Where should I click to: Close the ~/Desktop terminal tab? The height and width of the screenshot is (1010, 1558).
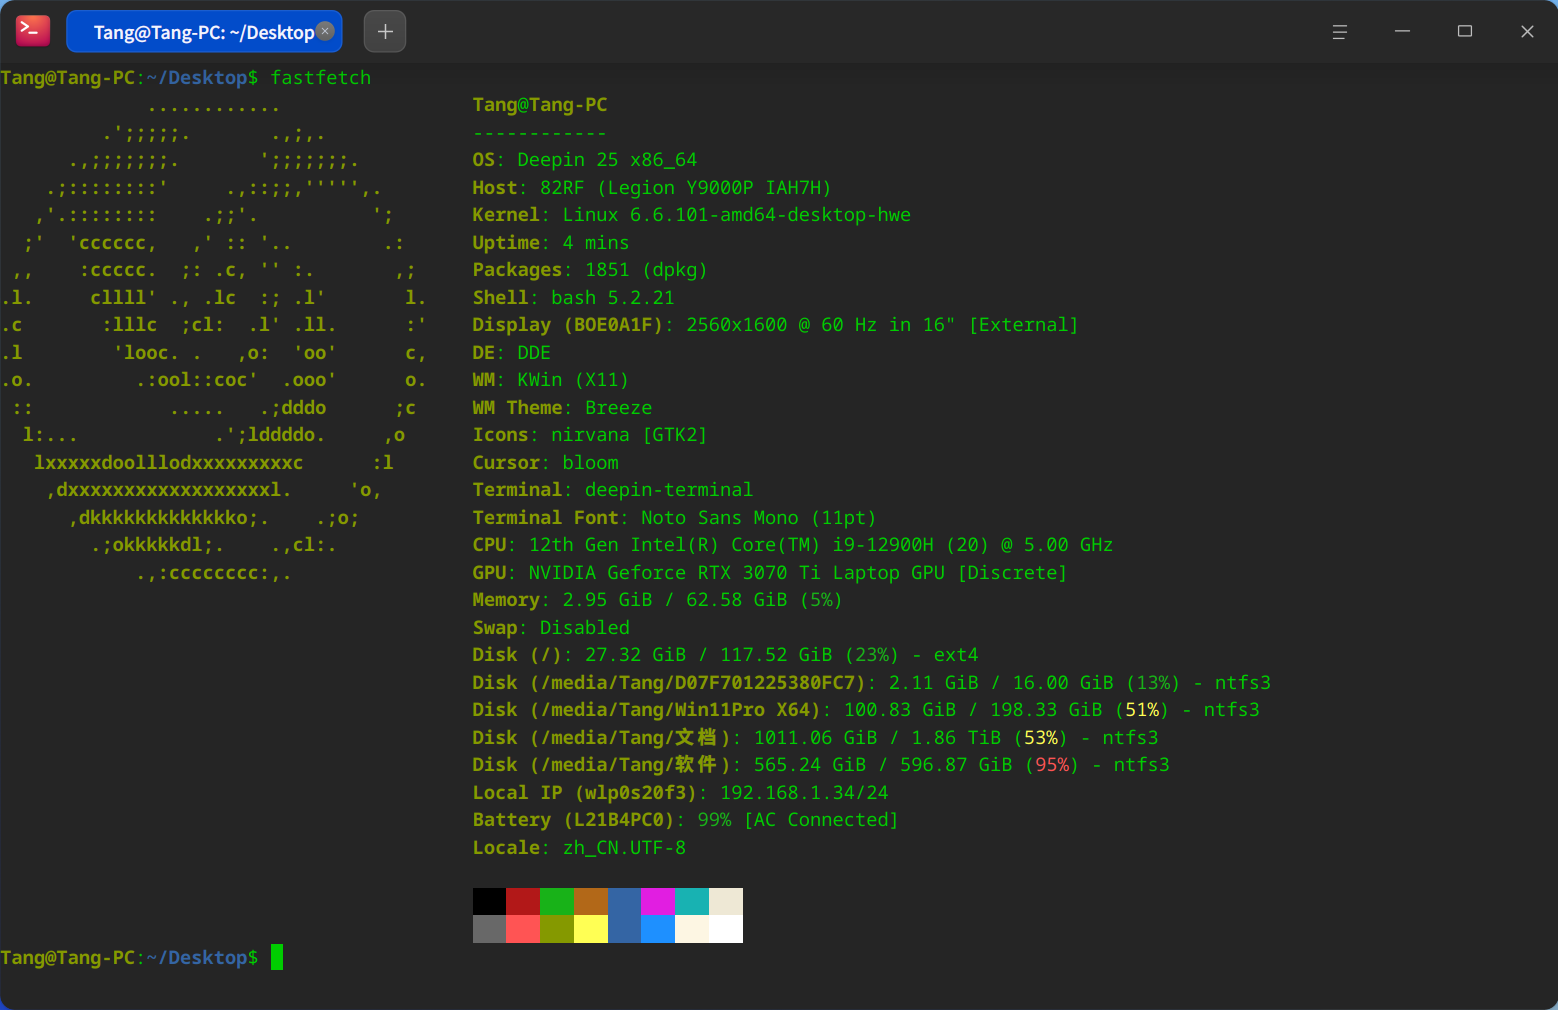click(325, 31)
